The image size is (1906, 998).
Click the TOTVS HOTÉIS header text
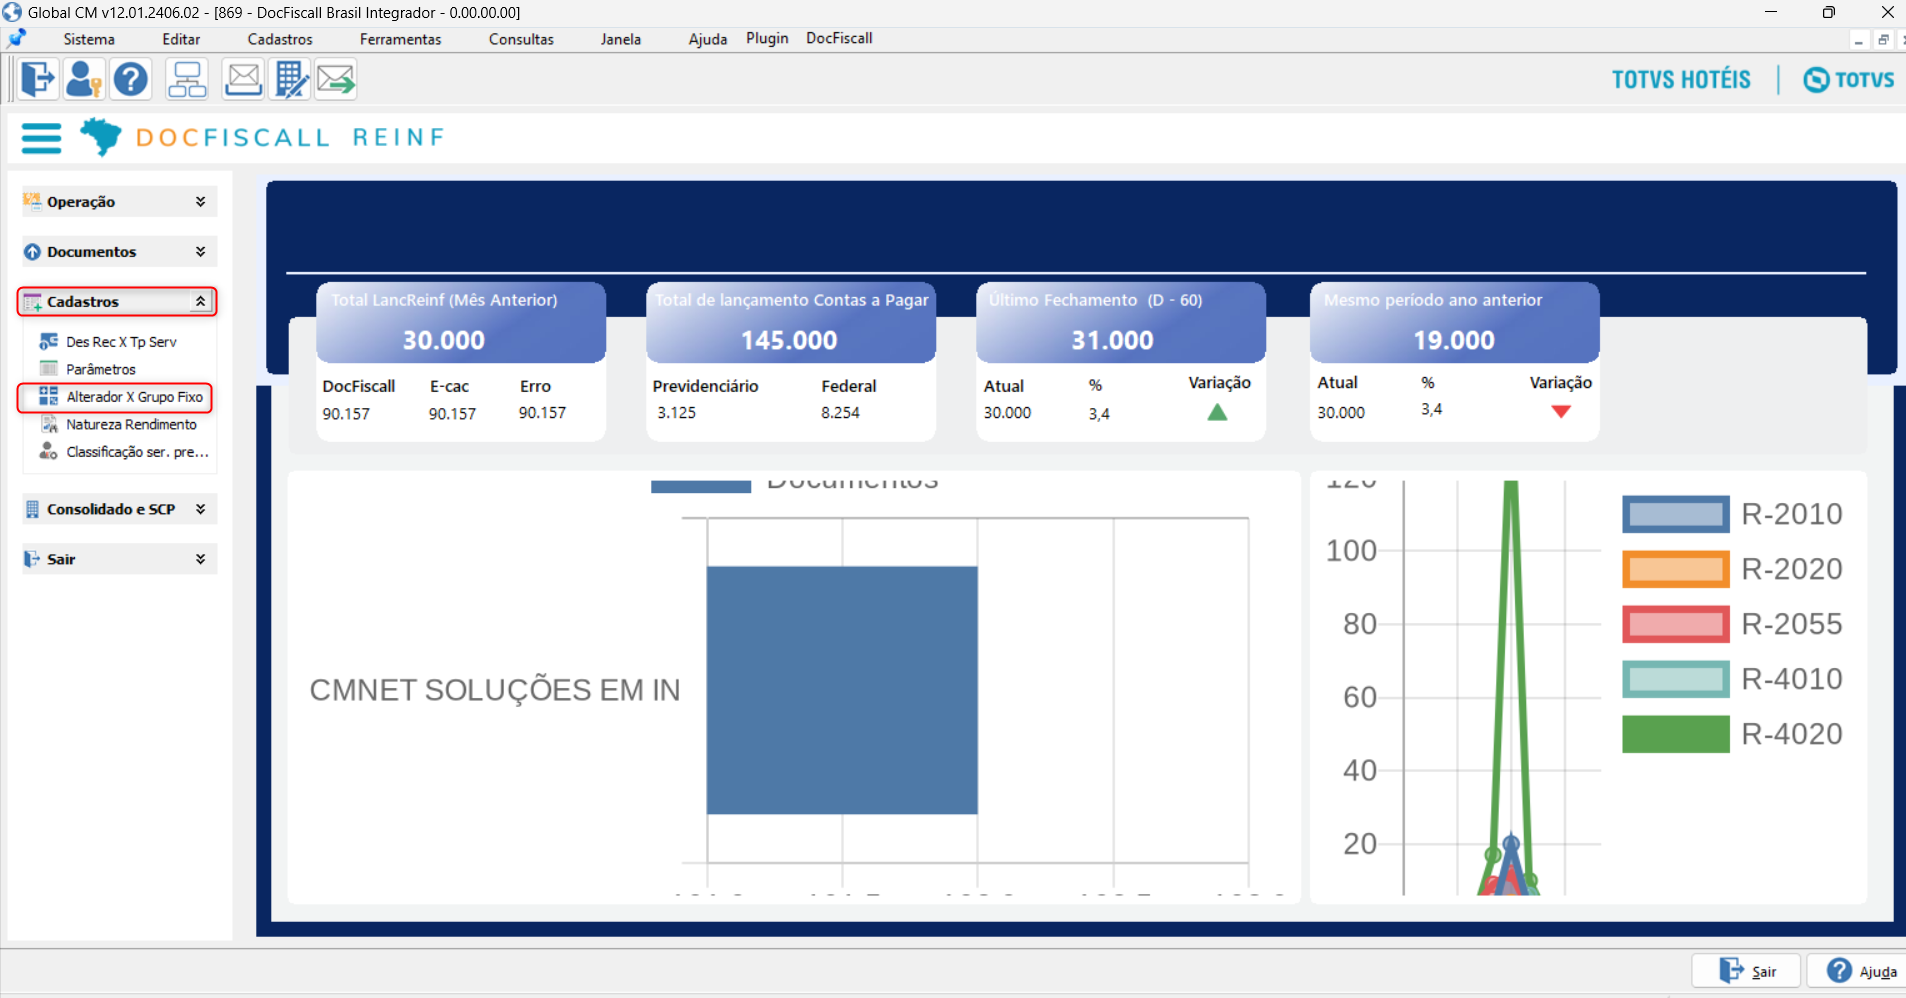click(x=1681, y=79)
